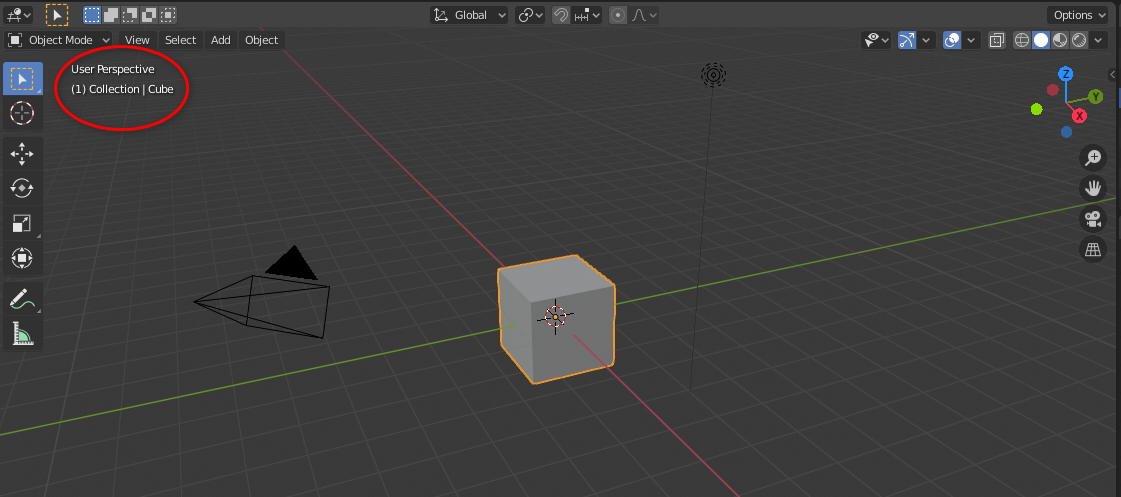Switch to wireframe viewport shading
1121x497 pixels.
click(x=1022, y=40)
